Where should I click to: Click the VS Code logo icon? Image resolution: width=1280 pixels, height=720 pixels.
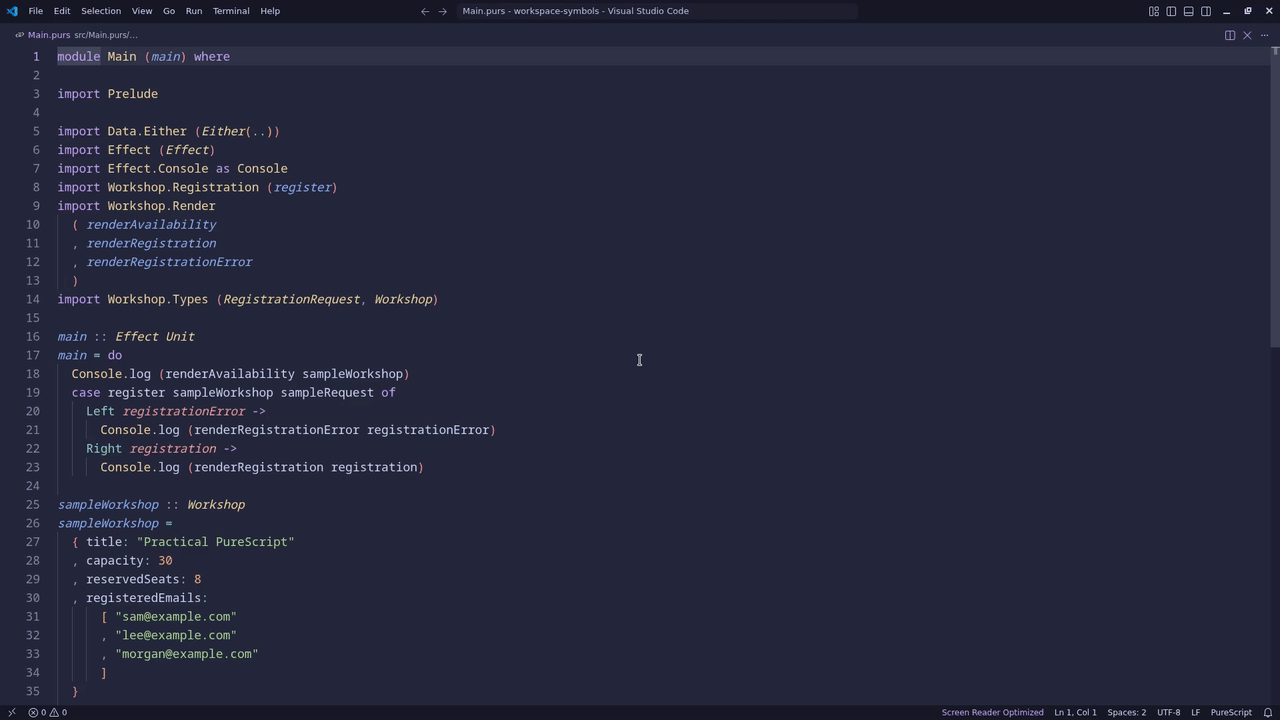pos(12,11)
